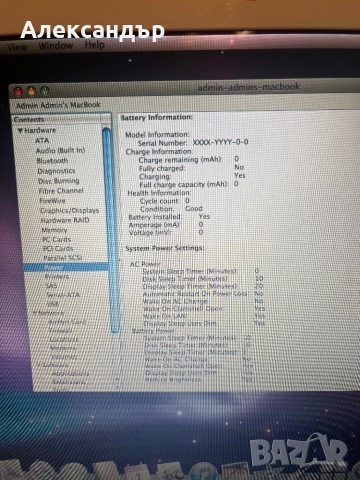Click Automatic Restart On Power Loss line
This screenshot has height=480, width=360.
[203, 294]
